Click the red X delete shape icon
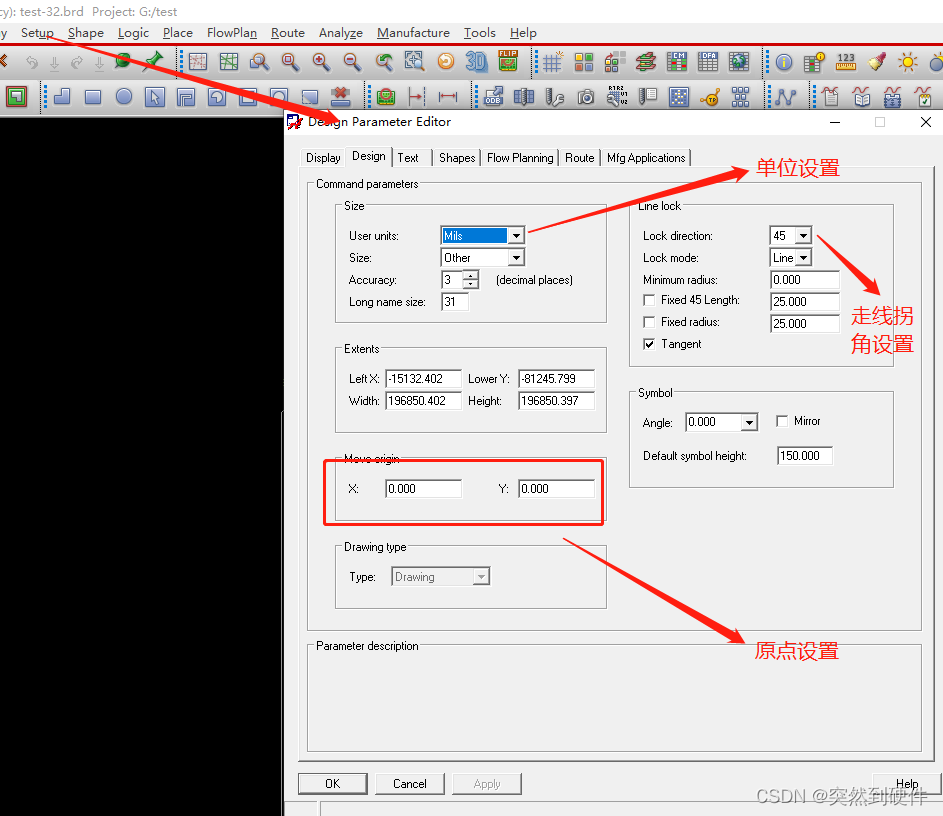 click(x=340, y=96)
